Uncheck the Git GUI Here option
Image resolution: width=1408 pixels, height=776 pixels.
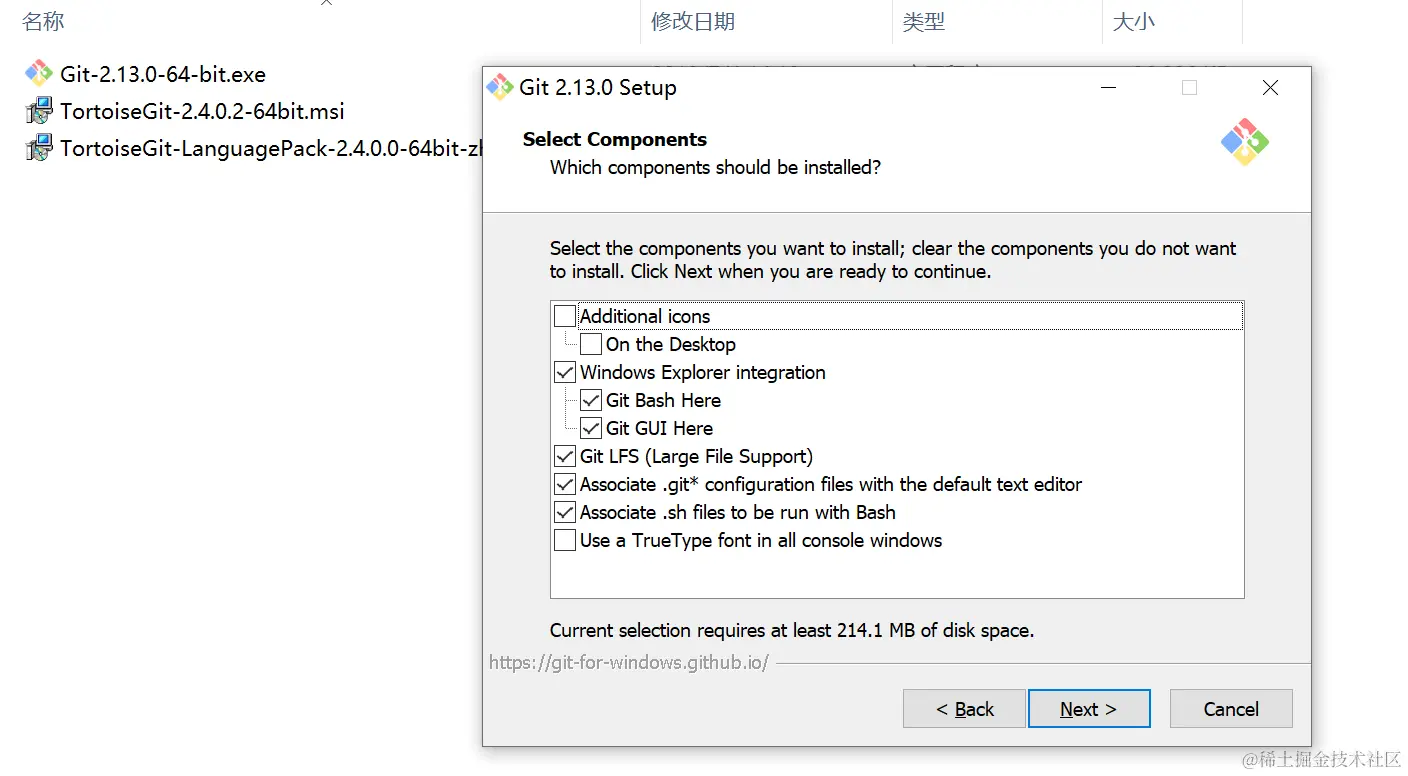[x=591, y=428]
